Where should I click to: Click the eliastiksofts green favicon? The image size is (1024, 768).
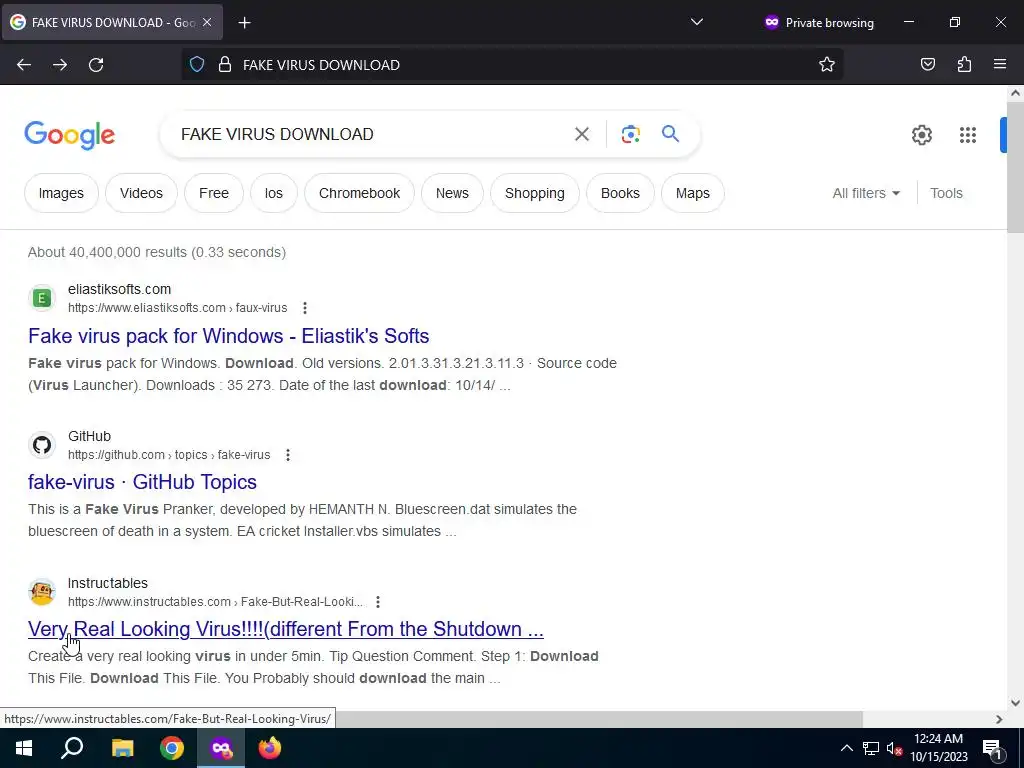pos(42,298)
